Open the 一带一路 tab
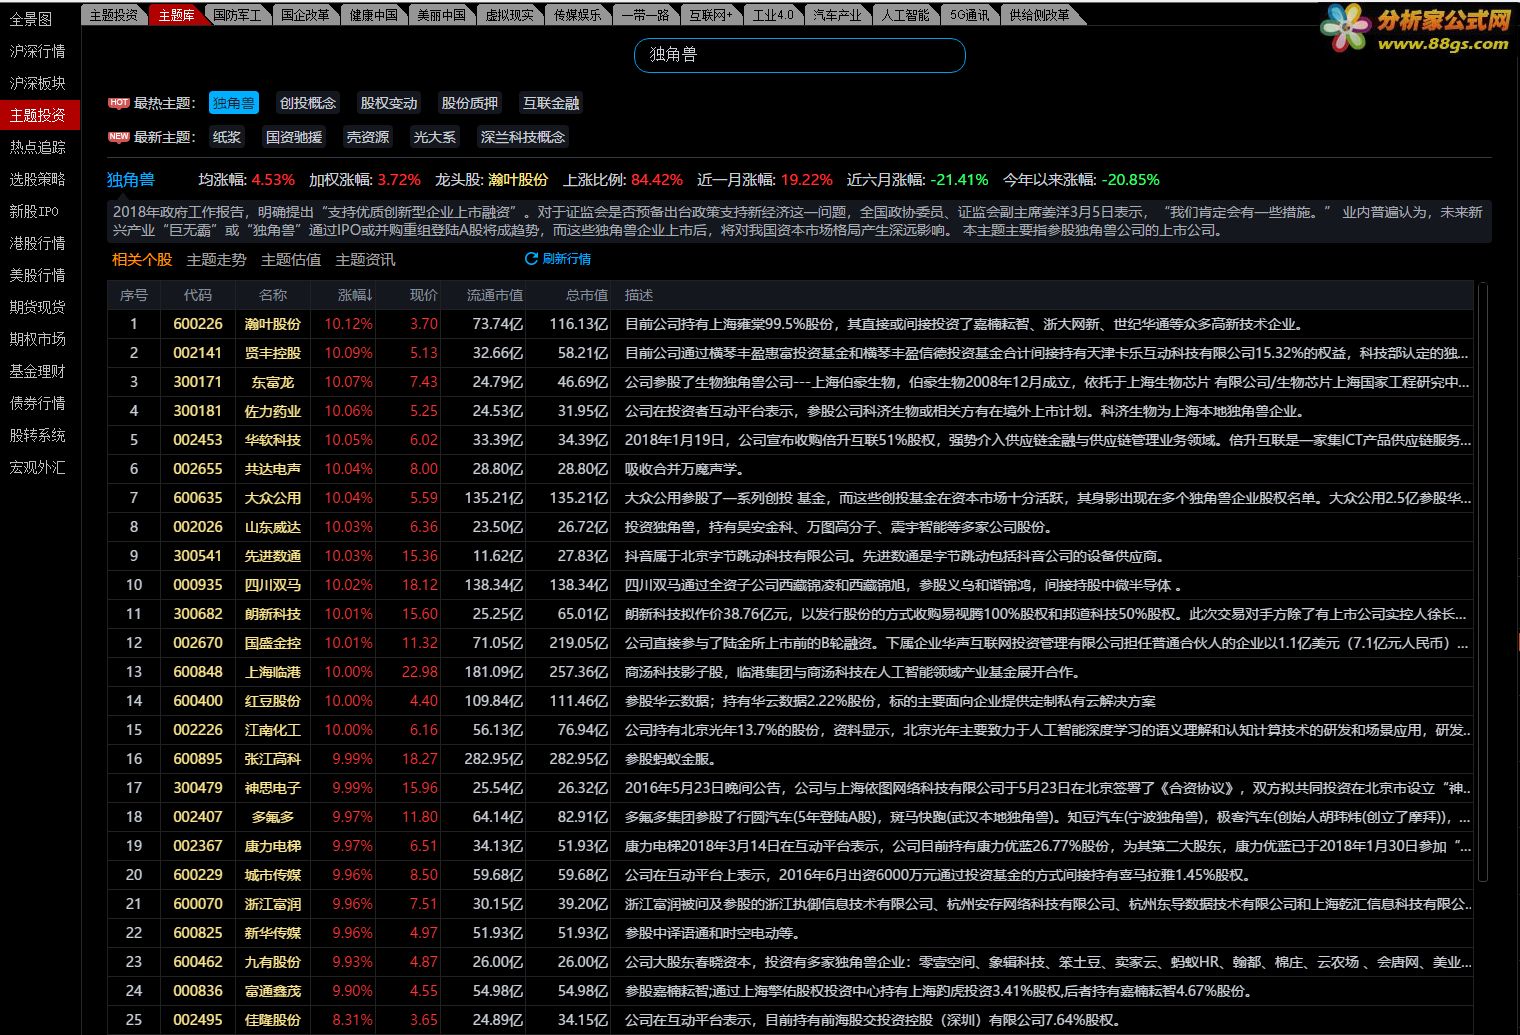Image resolution: width=1520 pixels, height=1035 pixels. coord(645,15)
